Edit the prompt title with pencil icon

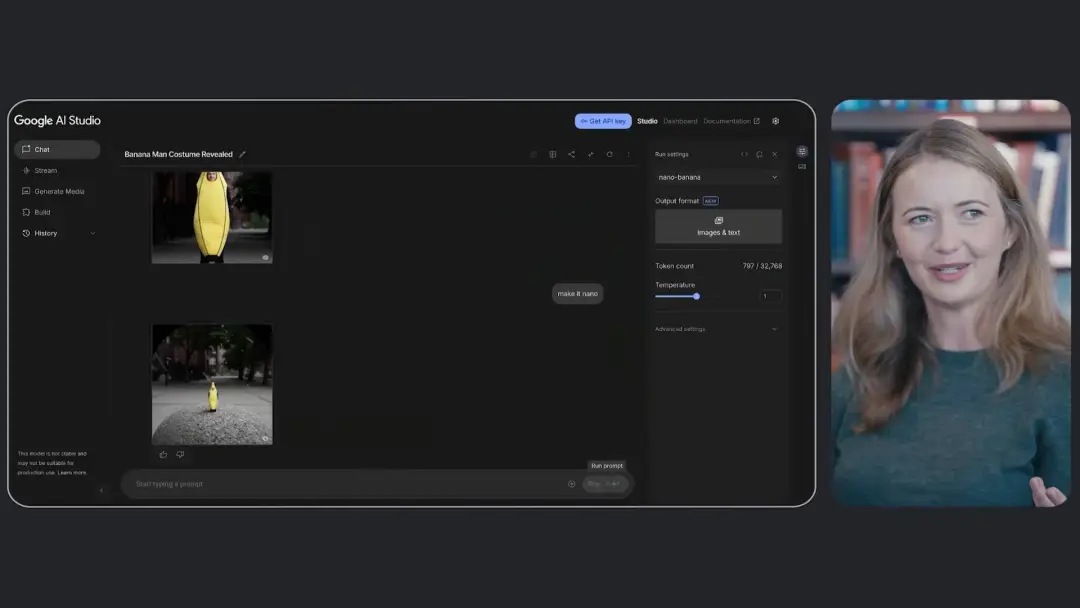(x=242, y=154)
